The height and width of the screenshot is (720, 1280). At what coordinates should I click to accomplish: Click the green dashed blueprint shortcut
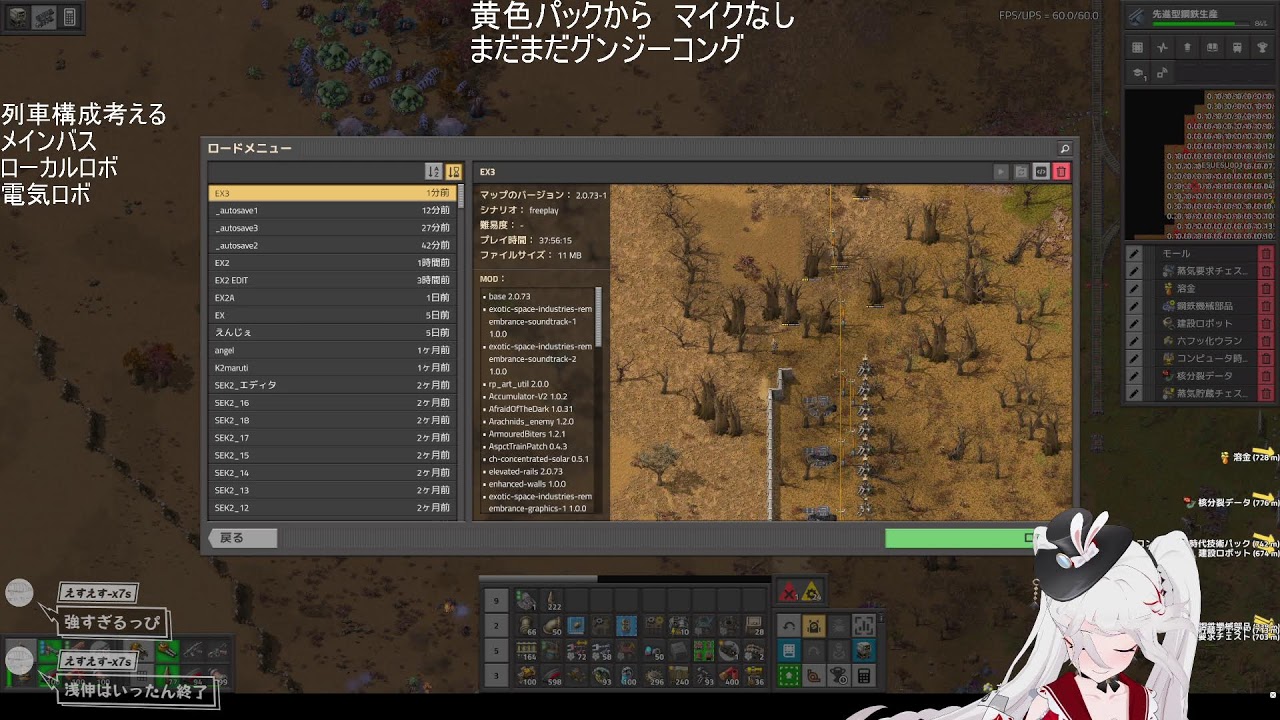click(789, 676)
